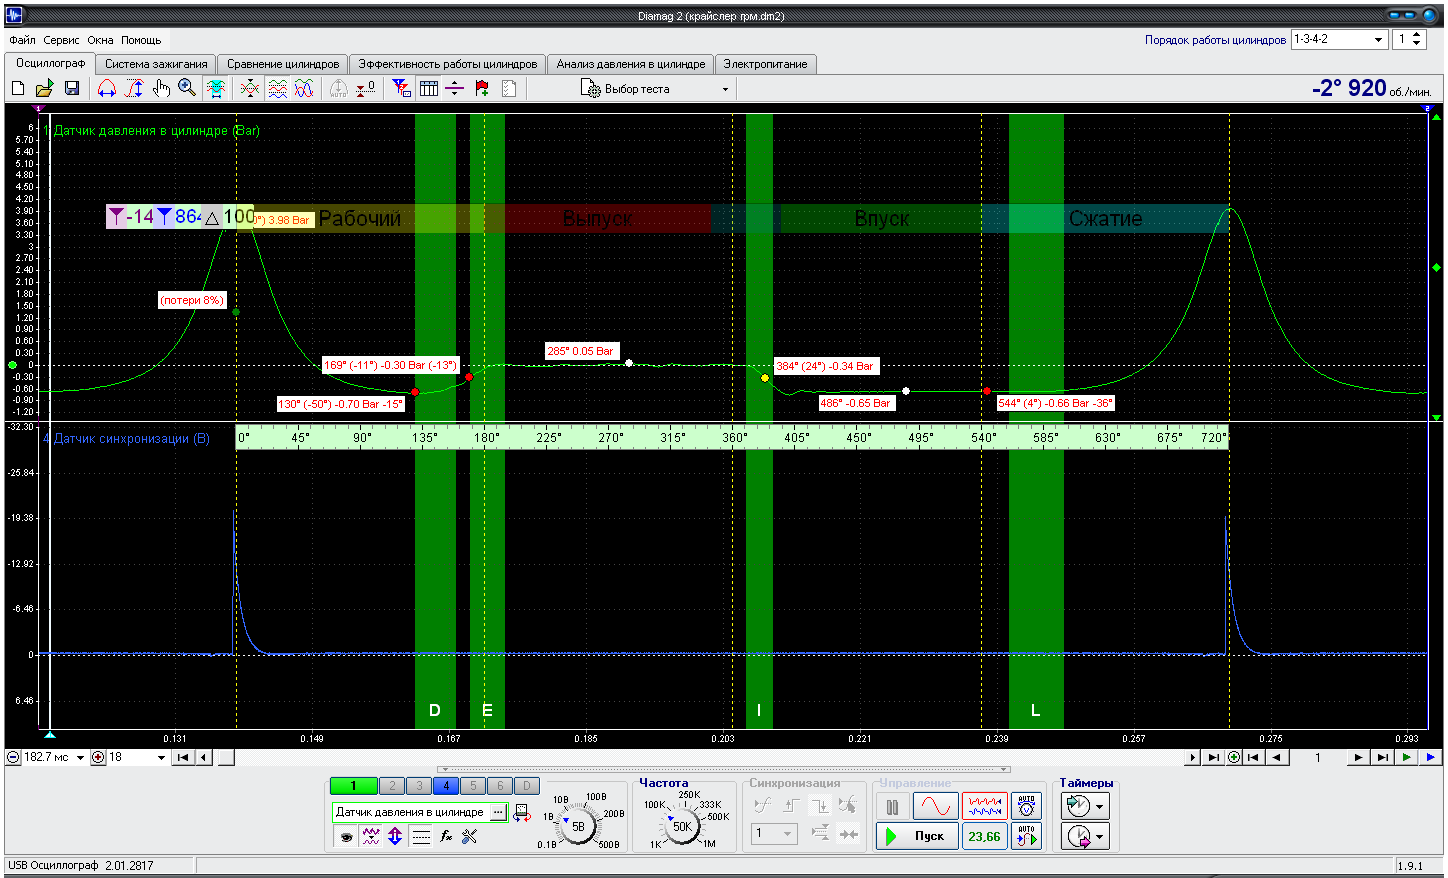The image size is (1448, 878).
Task: Click the crossed green-red waveform toolbar icon
Action: click(250, 89)
